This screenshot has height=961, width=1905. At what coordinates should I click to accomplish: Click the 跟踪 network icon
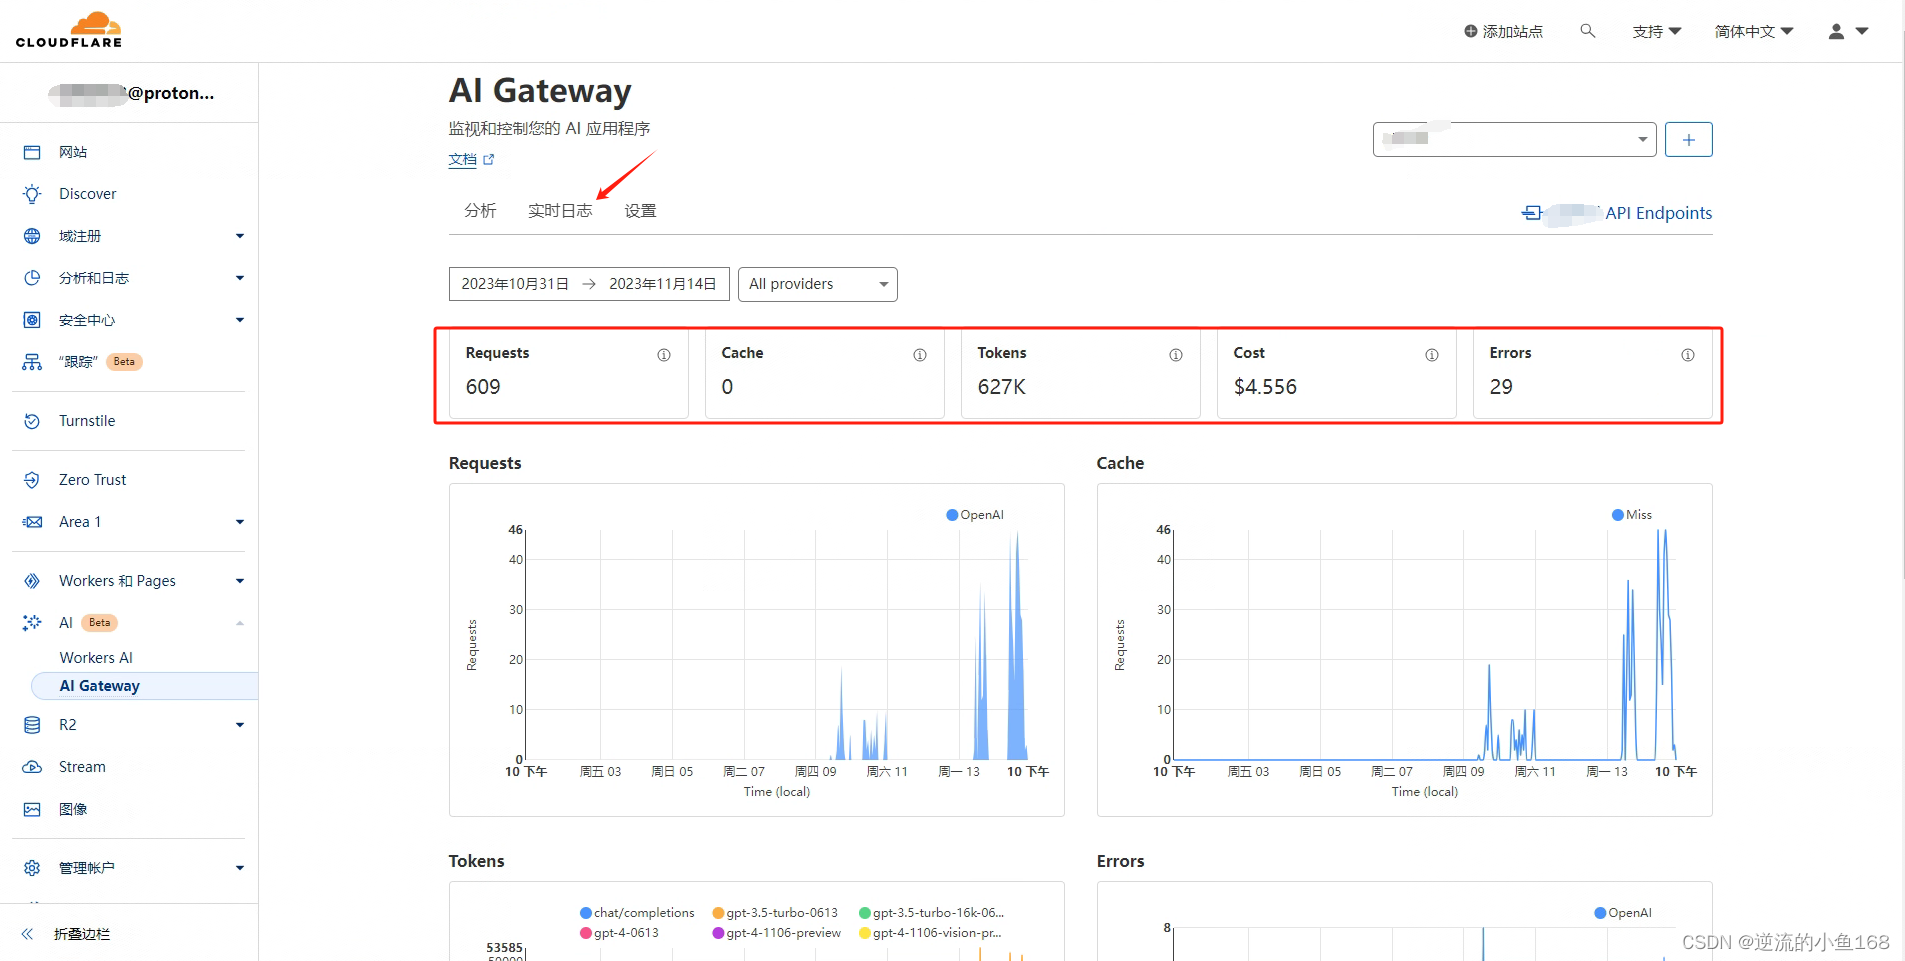32,362
